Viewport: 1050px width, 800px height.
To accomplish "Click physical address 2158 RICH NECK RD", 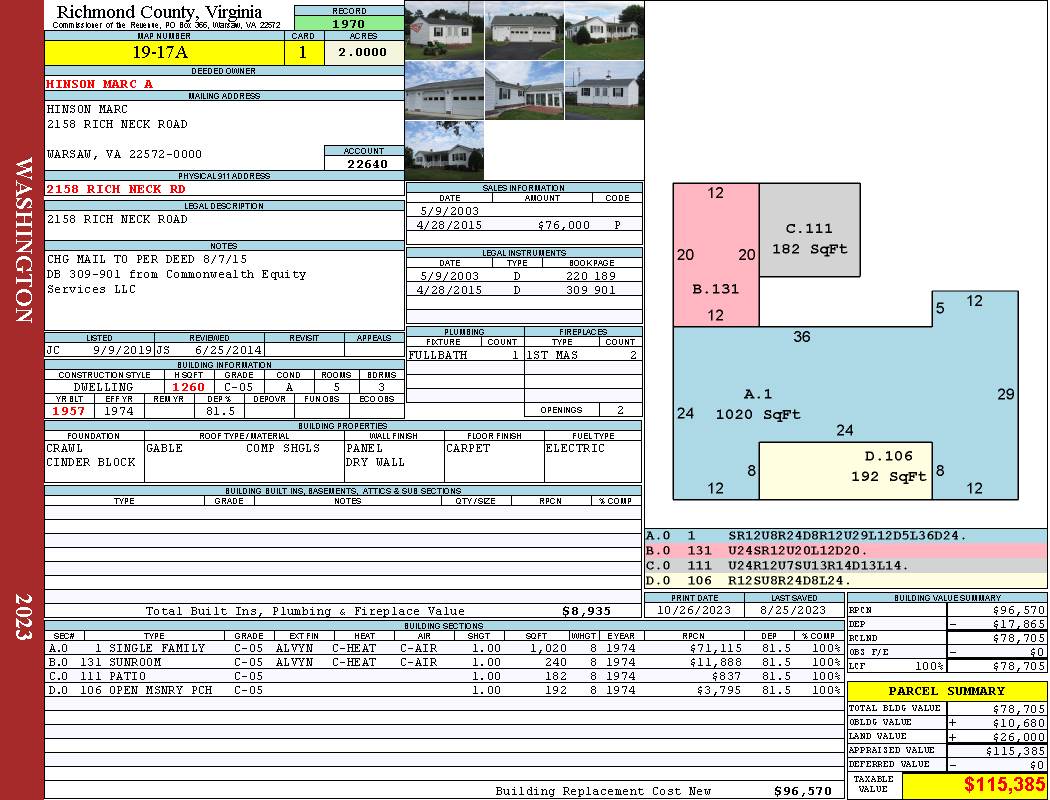I will [x=115, y=189].
